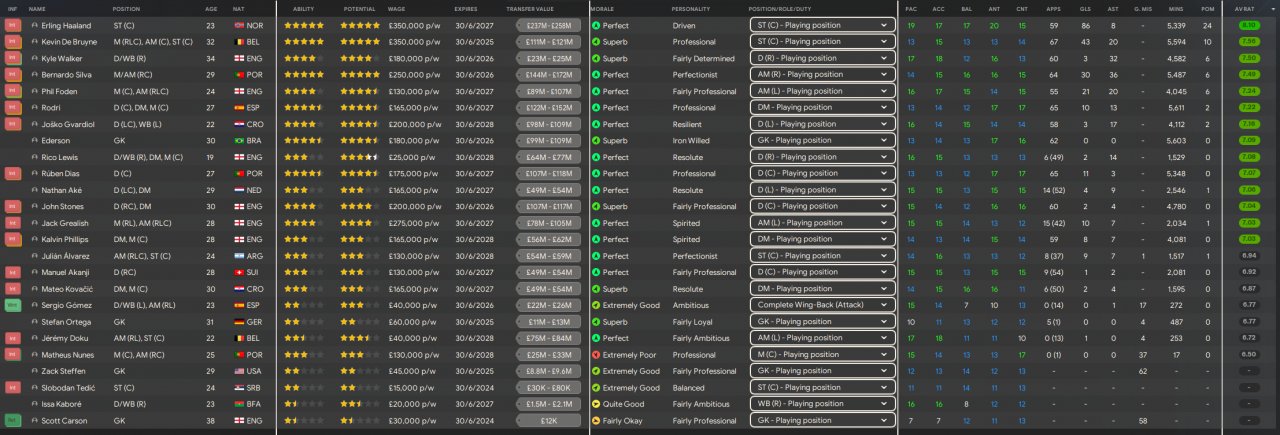The width and height of the screenshot is (1280, 435).
Task: Click Kevin De Bruyne's 7.56 average rating badge
Action: click(1249, 42)
